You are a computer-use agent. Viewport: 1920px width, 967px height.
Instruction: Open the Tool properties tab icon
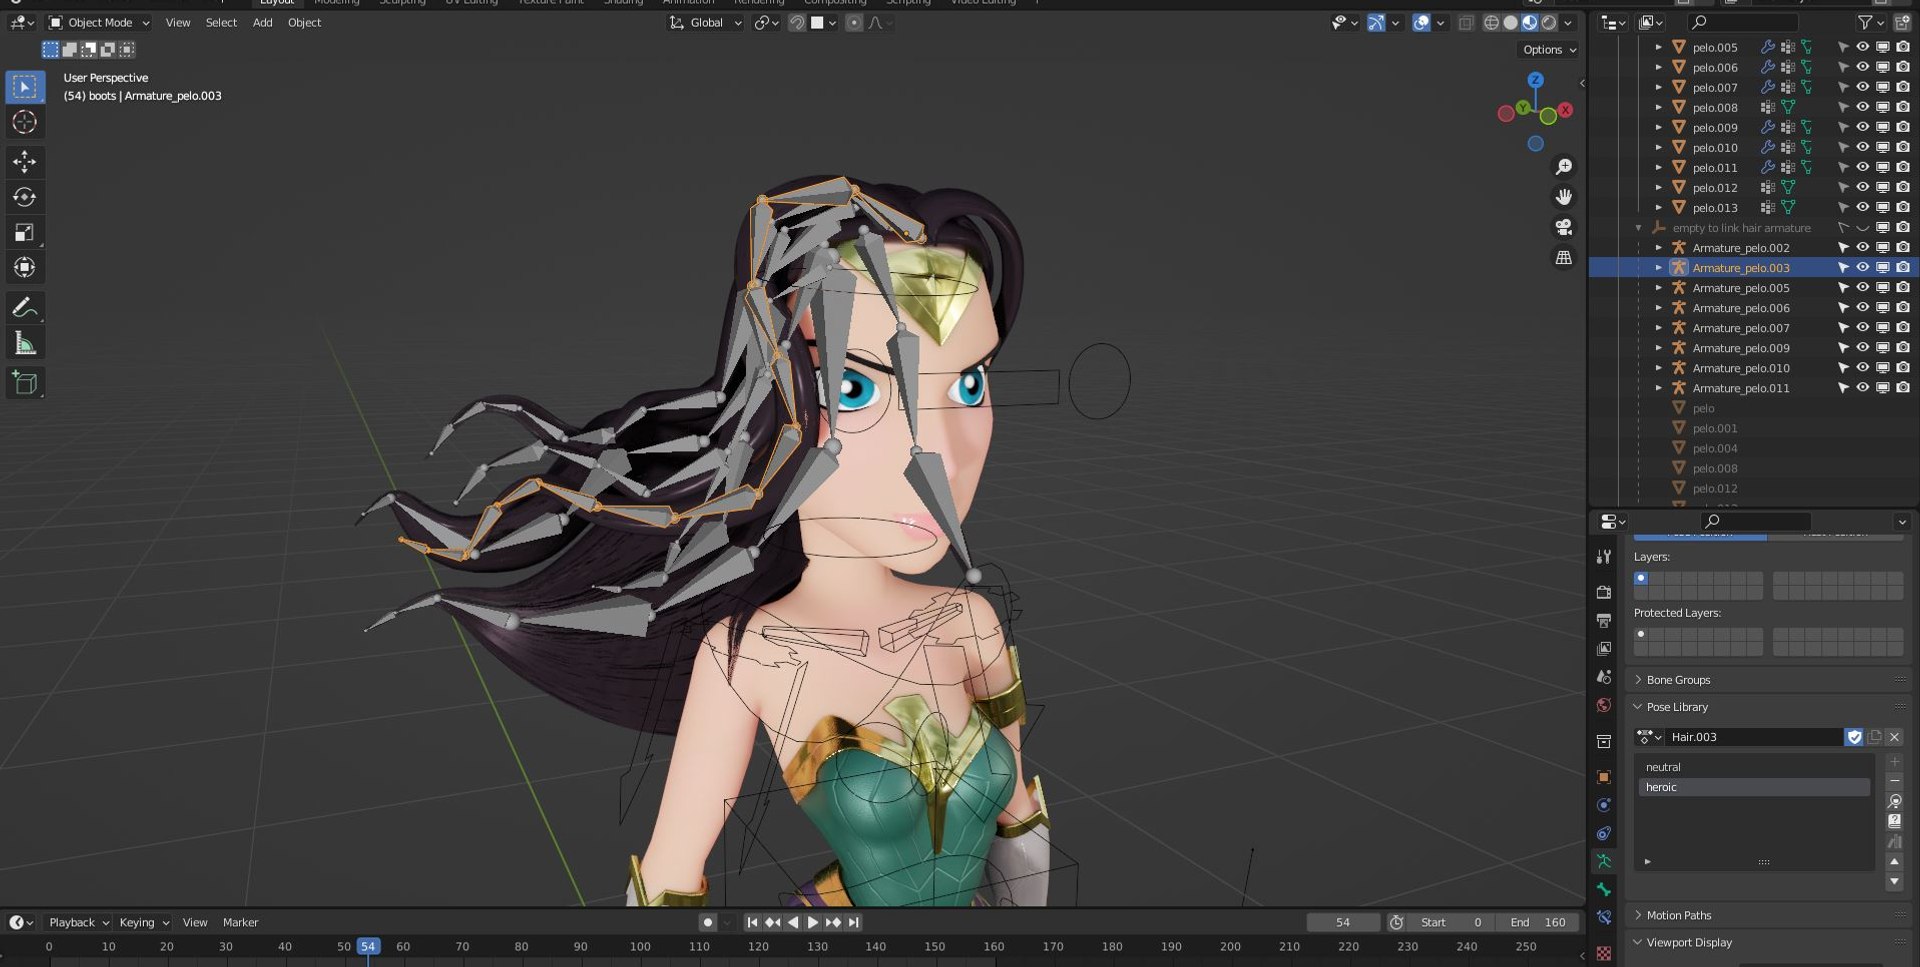pyautogui.click(x=1604, y=557)
